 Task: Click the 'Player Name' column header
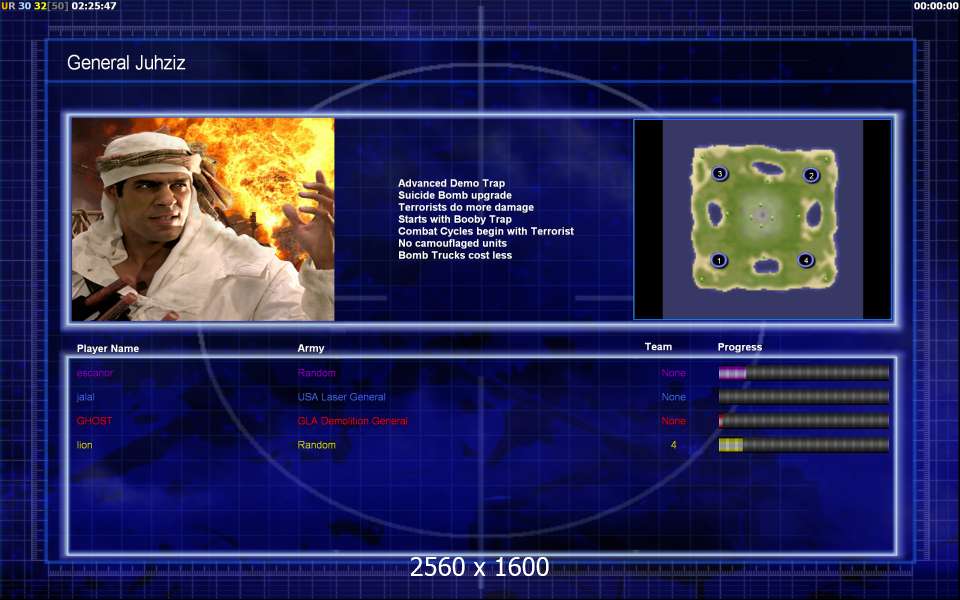pos(108,348)
